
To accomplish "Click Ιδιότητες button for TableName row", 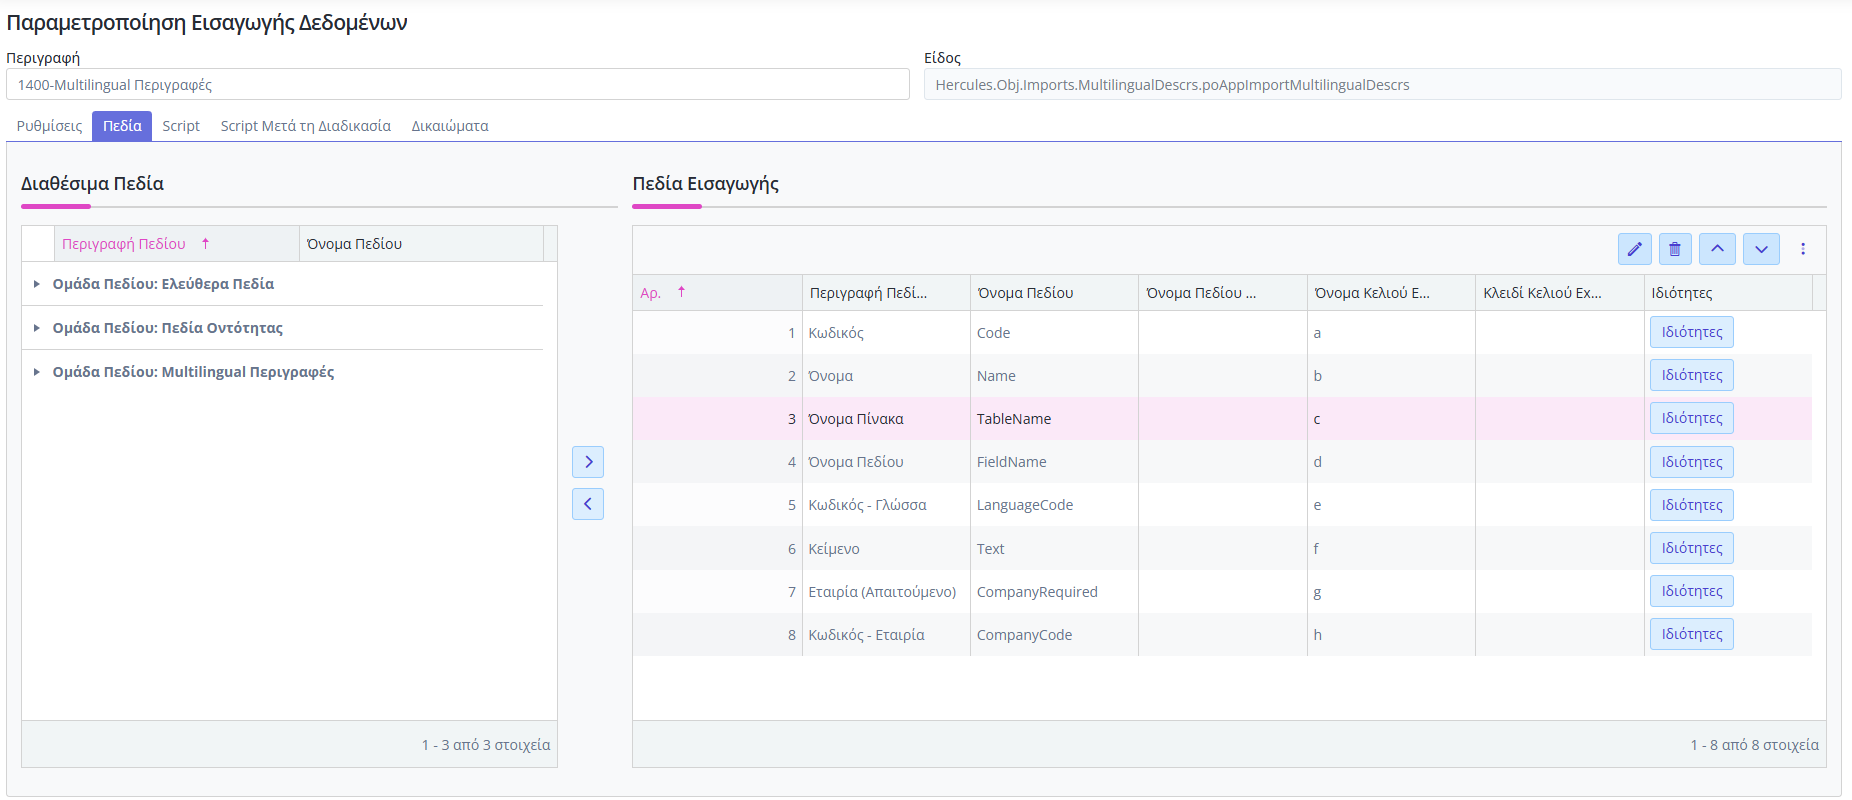I will [x=1691, y=418].
